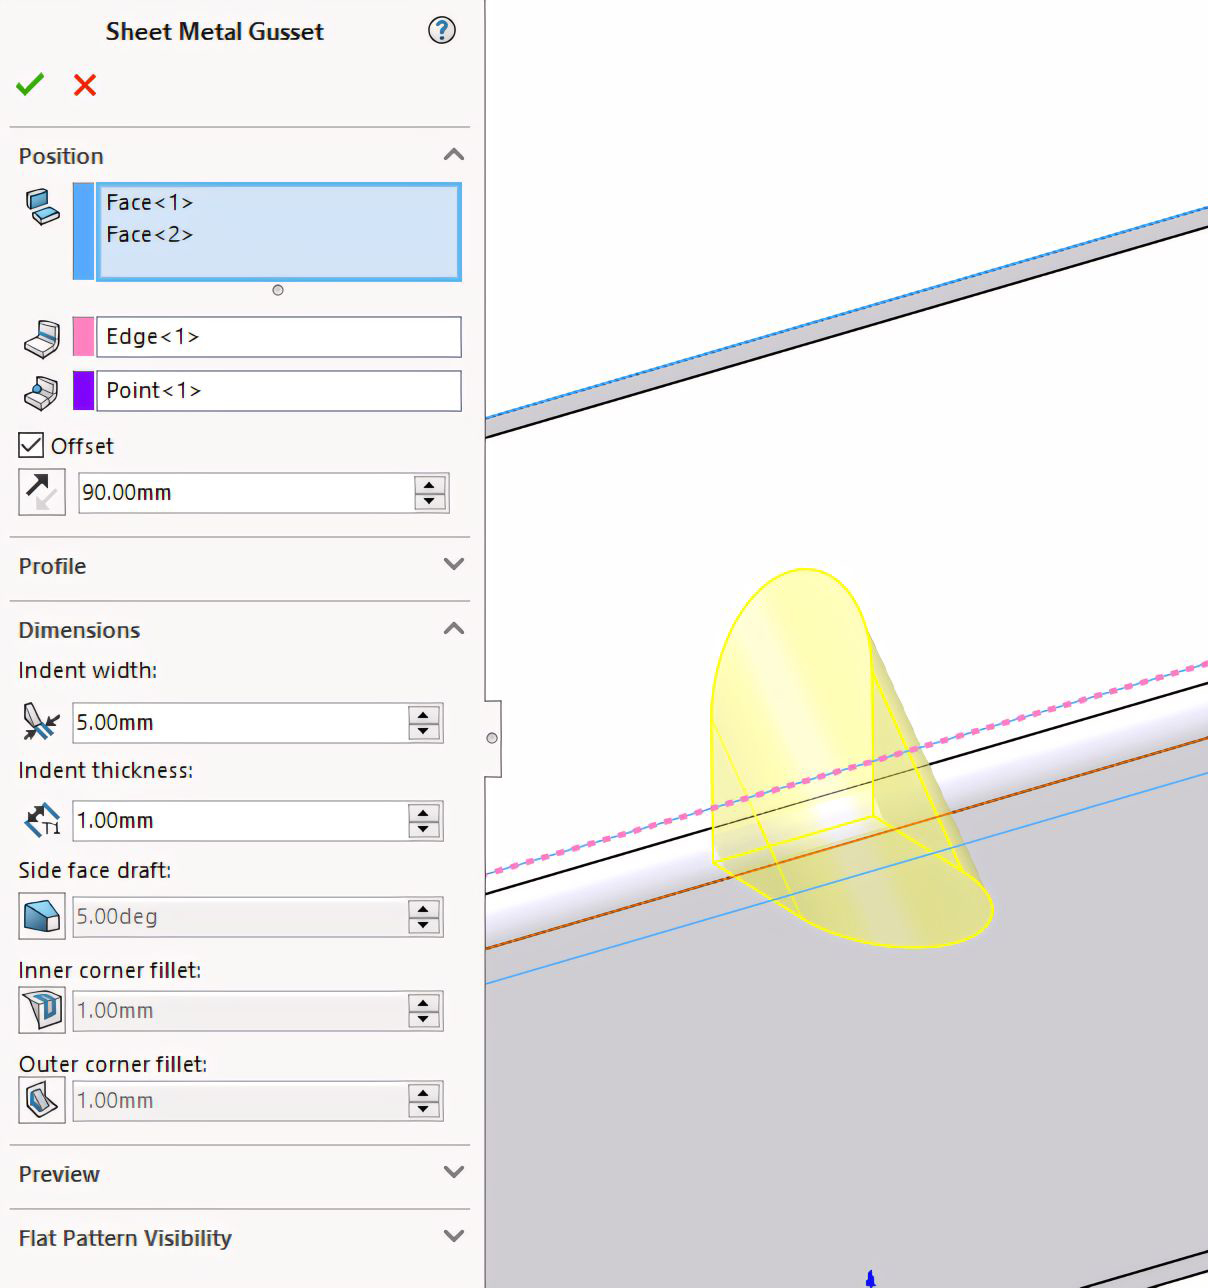Open help for Sheet Metal Gusset
Screen dimensions: 1208x1288
coord(441,31)
